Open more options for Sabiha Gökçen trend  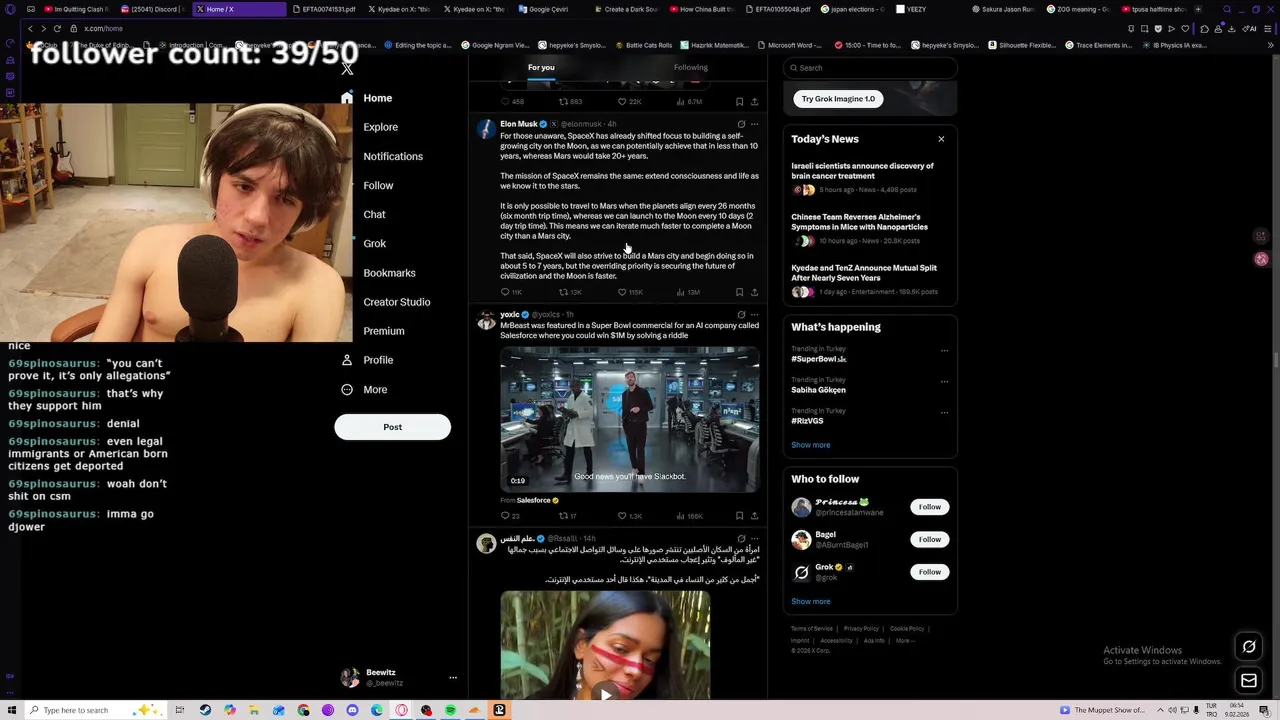coord(944,381)
